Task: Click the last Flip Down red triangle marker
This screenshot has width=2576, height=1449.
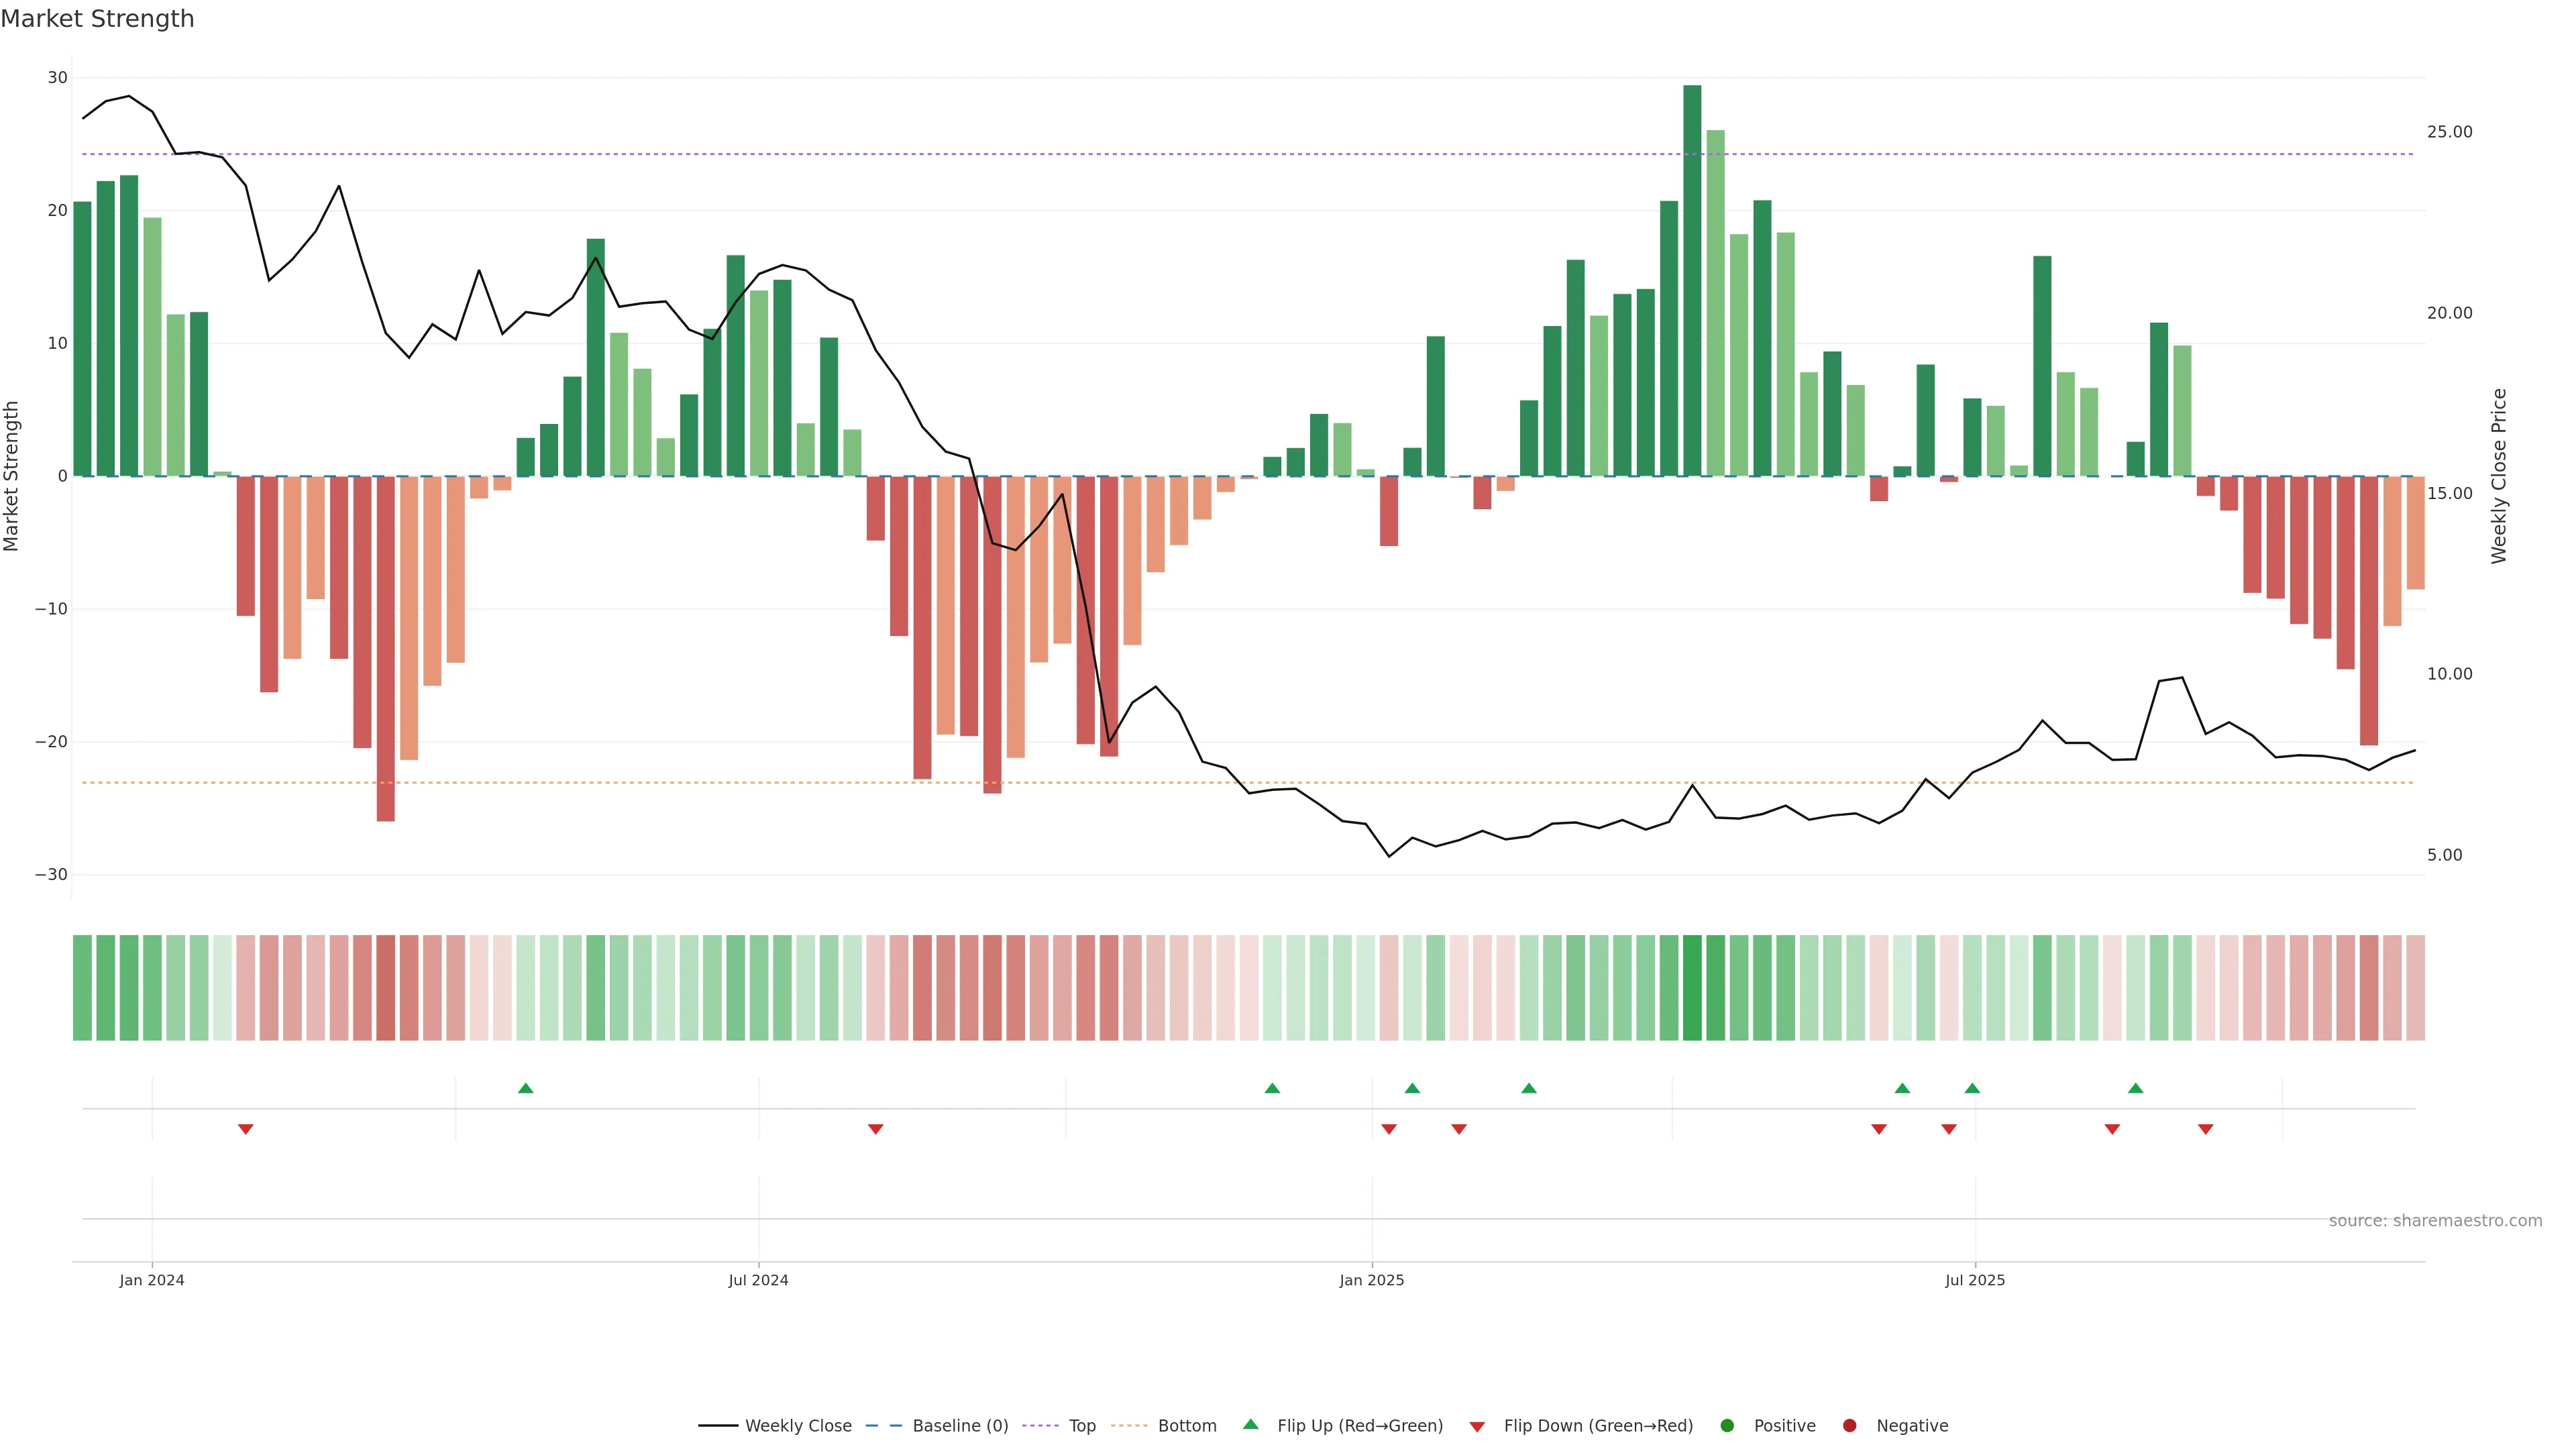Action: coord(2206,1129)
